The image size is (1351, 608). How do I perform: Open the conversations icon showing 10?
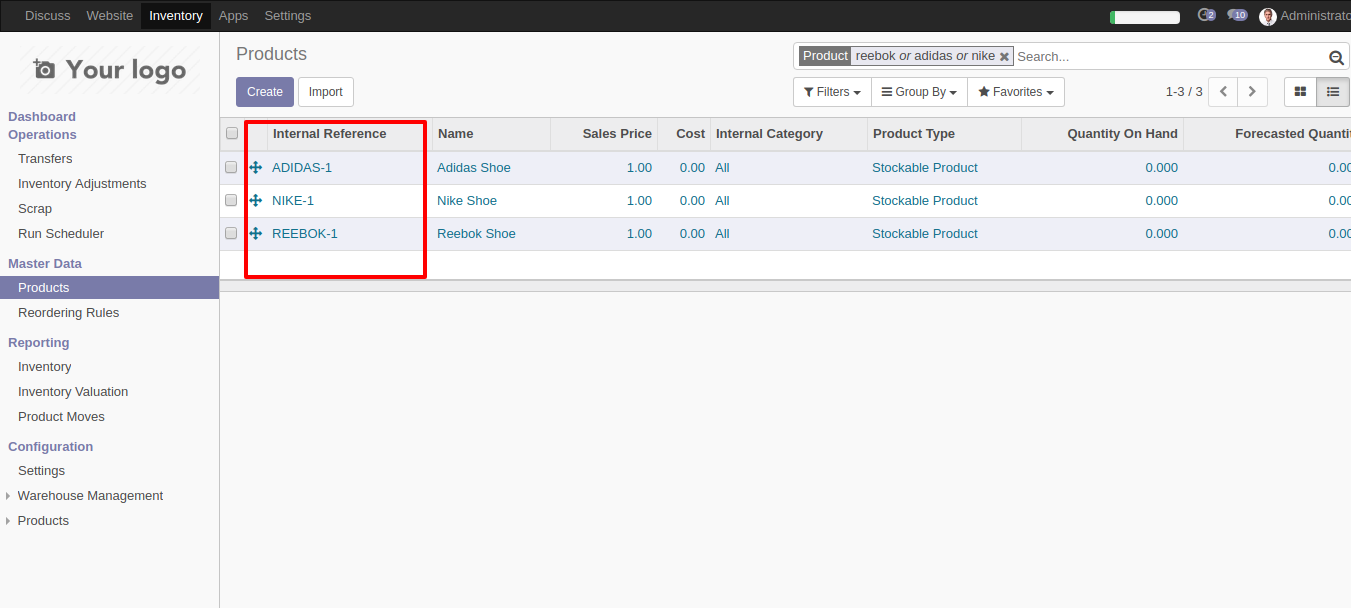tap(1237, 15)
